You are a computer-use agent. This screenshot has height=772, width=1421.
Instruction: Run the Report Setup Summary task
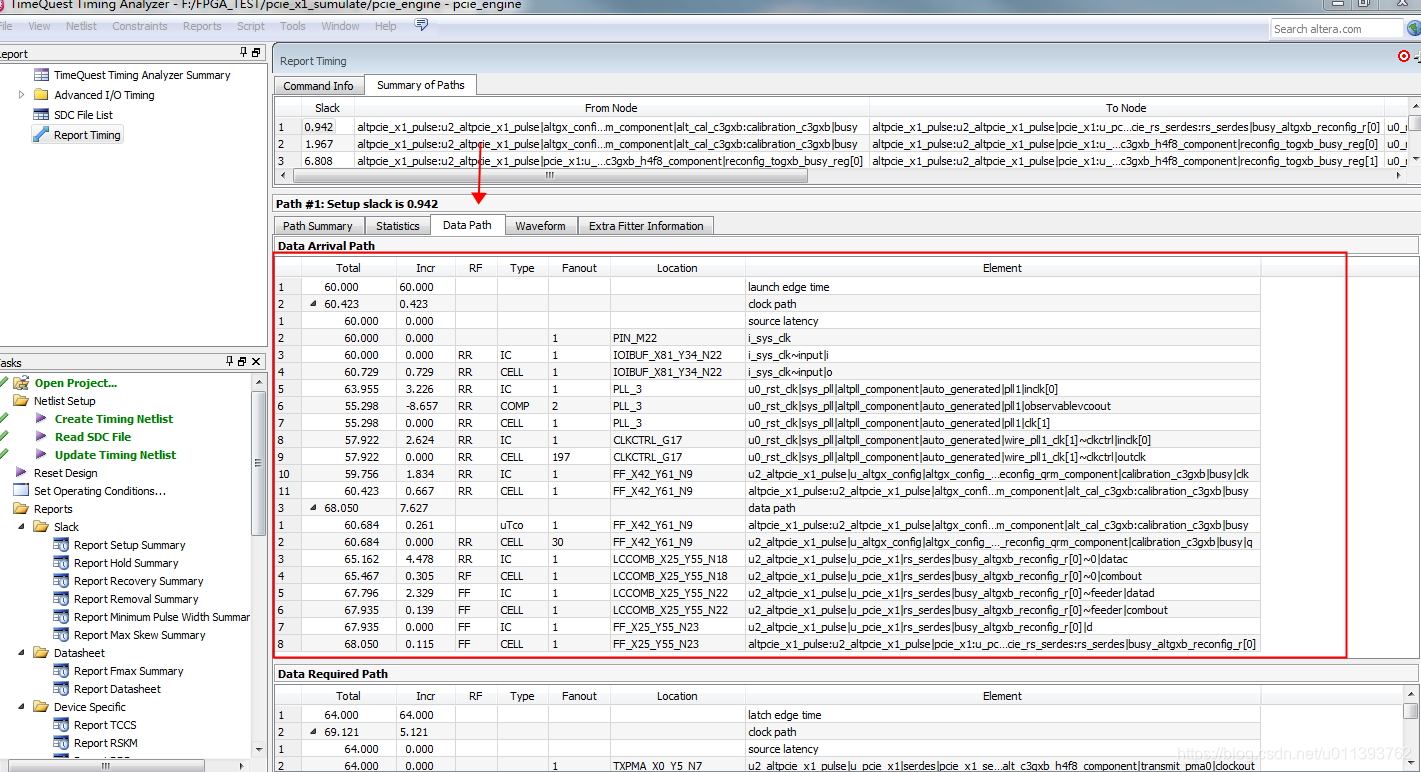[127, 544]
